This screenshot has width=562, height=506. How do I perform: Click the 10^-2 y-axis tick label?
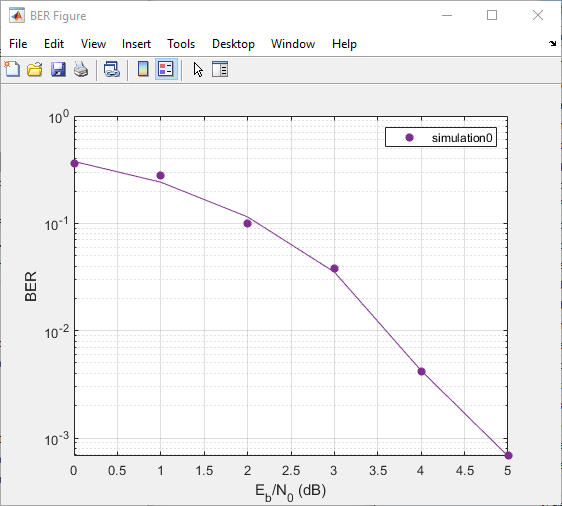point(56,332)
